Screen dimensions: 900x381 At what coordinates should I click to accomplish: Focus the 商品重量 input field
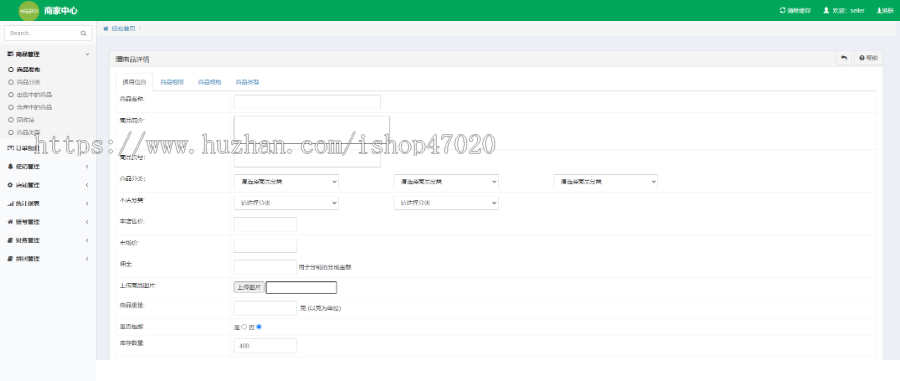click(x=265, y=308)
